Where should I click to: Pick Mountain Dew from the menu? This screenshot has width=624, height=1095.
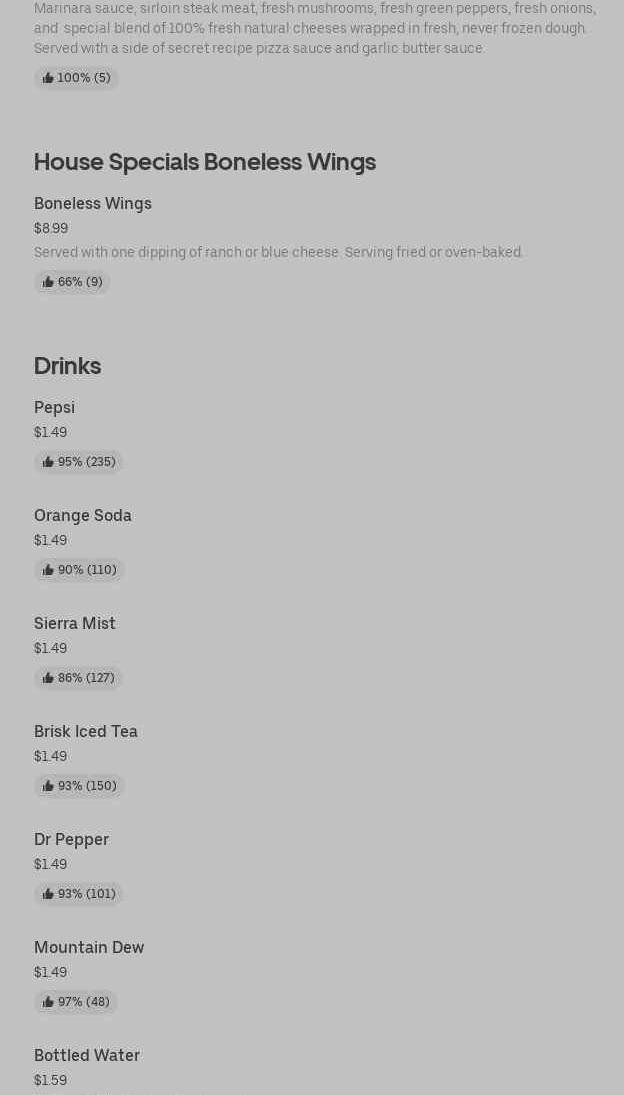pyautogui.click(x=89, y=947)
